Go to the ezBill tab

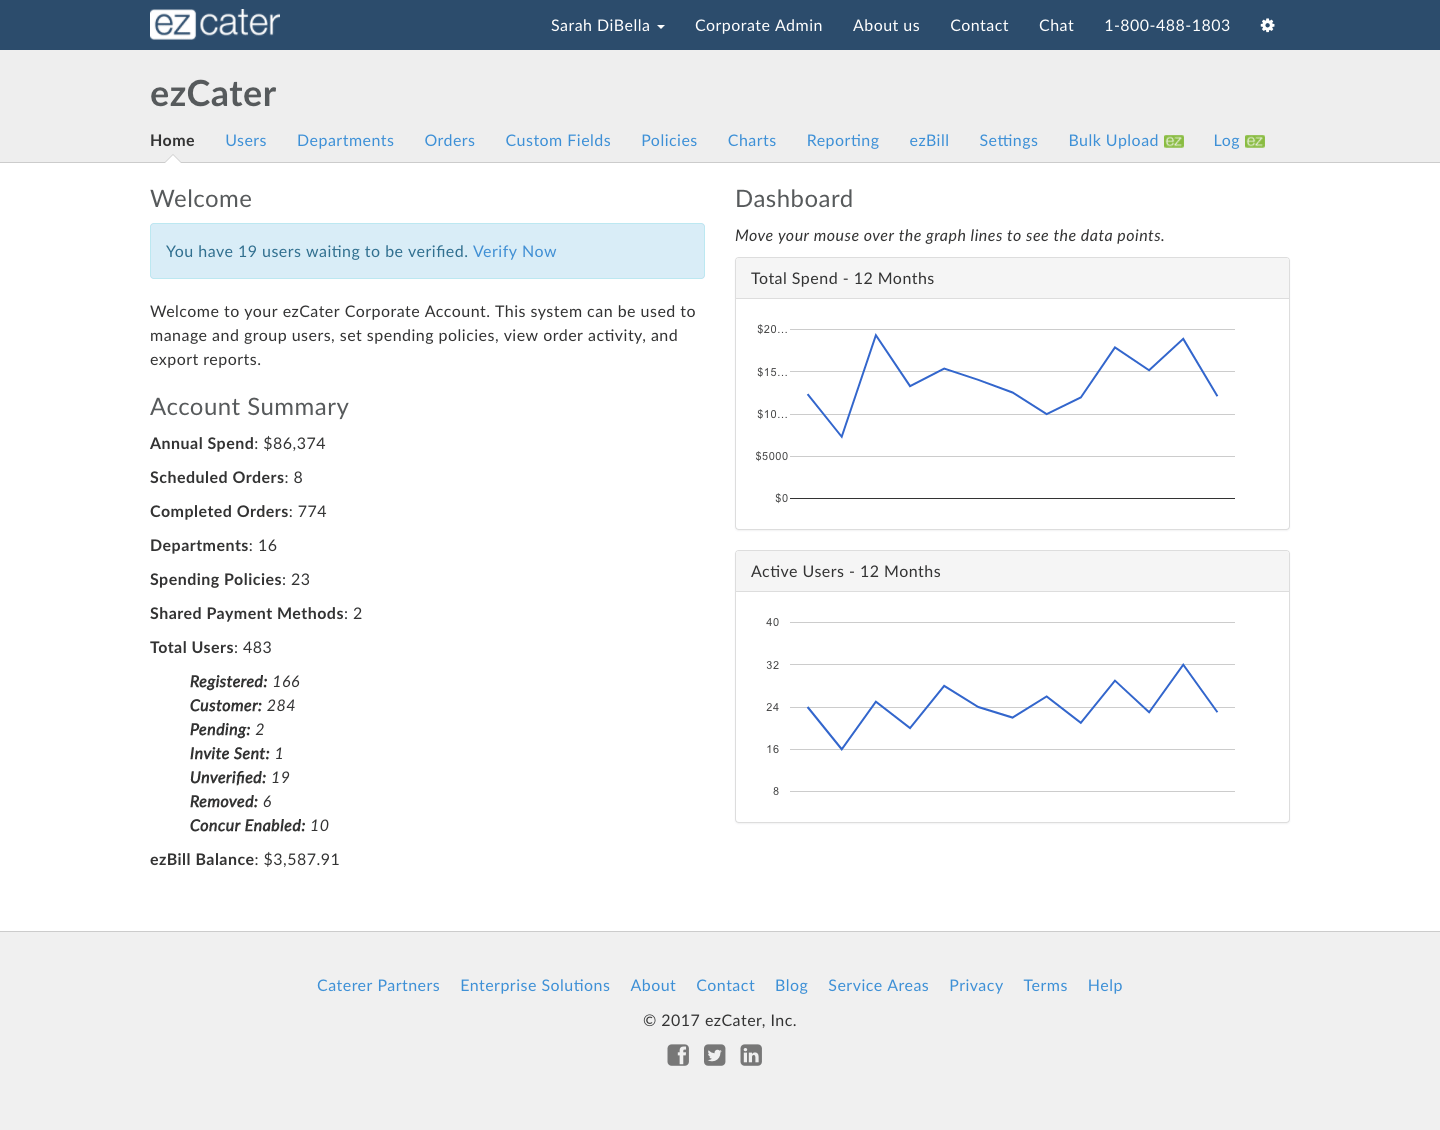click(929, 141)
